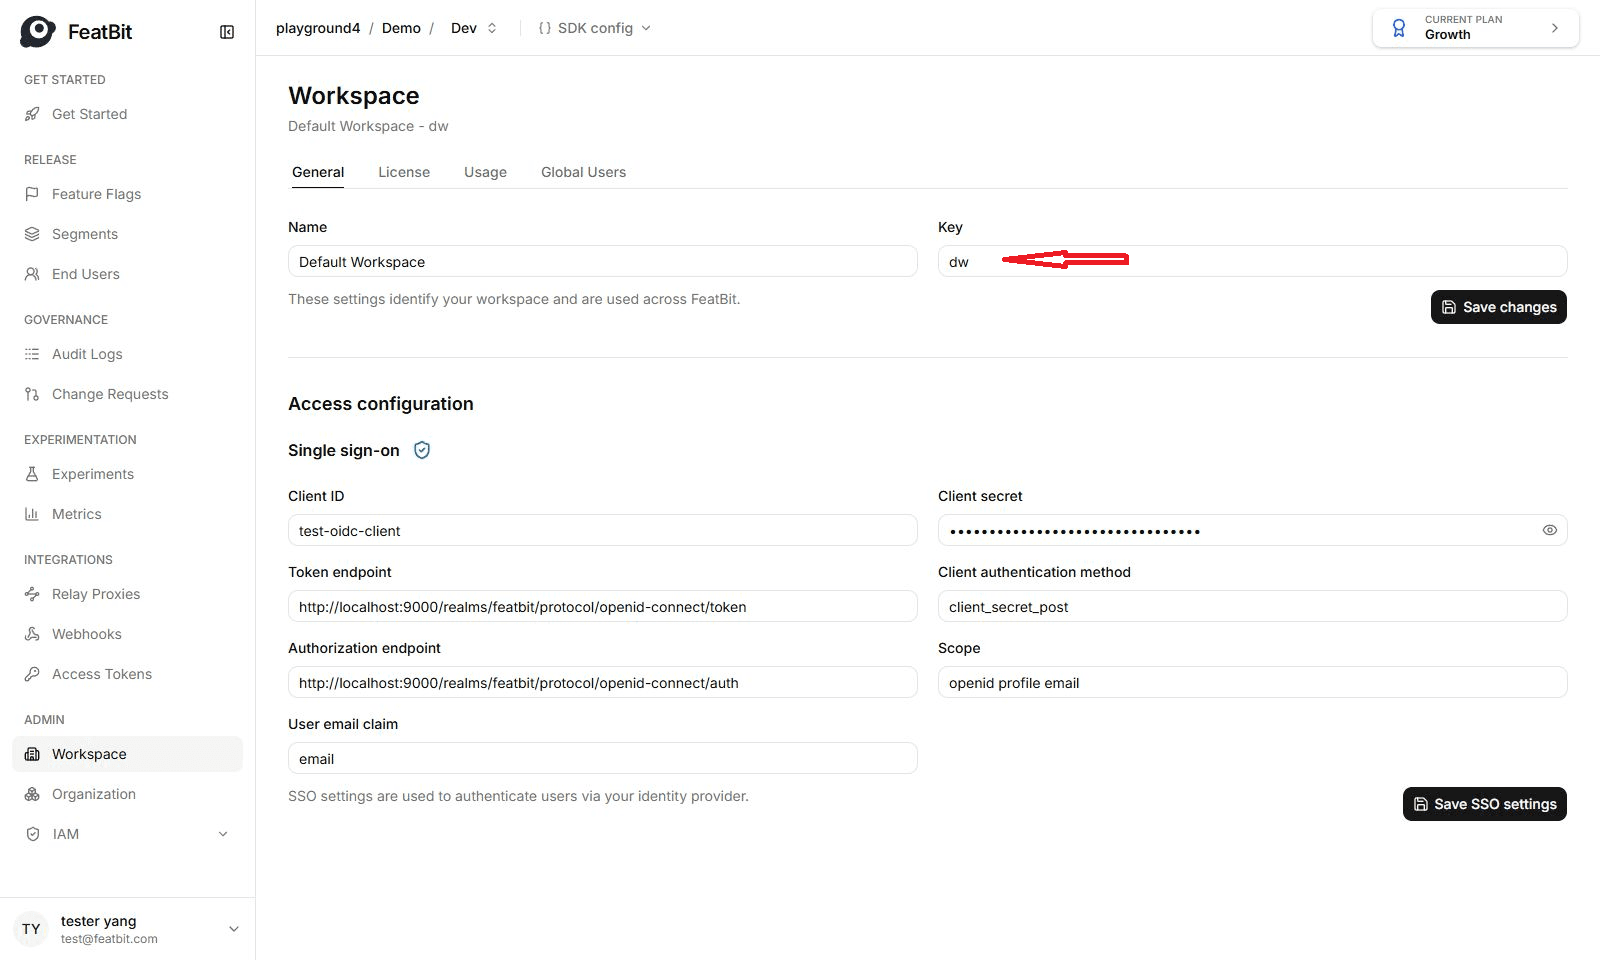Open the Usage tab
Viewport: 1600px width, 960px height.
(x=485, y=172)
